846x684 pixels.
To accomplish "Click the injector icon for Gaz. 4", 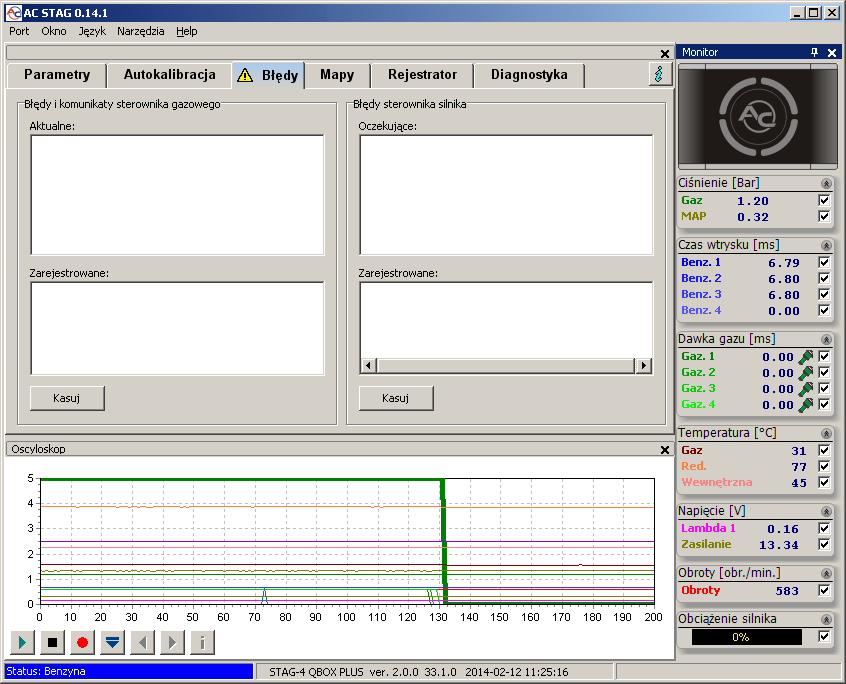I will click(x=806, y=405).
